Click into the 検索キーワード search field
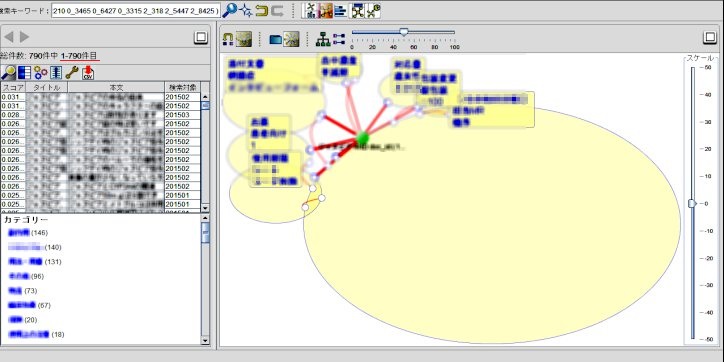 tap(135, 11)
